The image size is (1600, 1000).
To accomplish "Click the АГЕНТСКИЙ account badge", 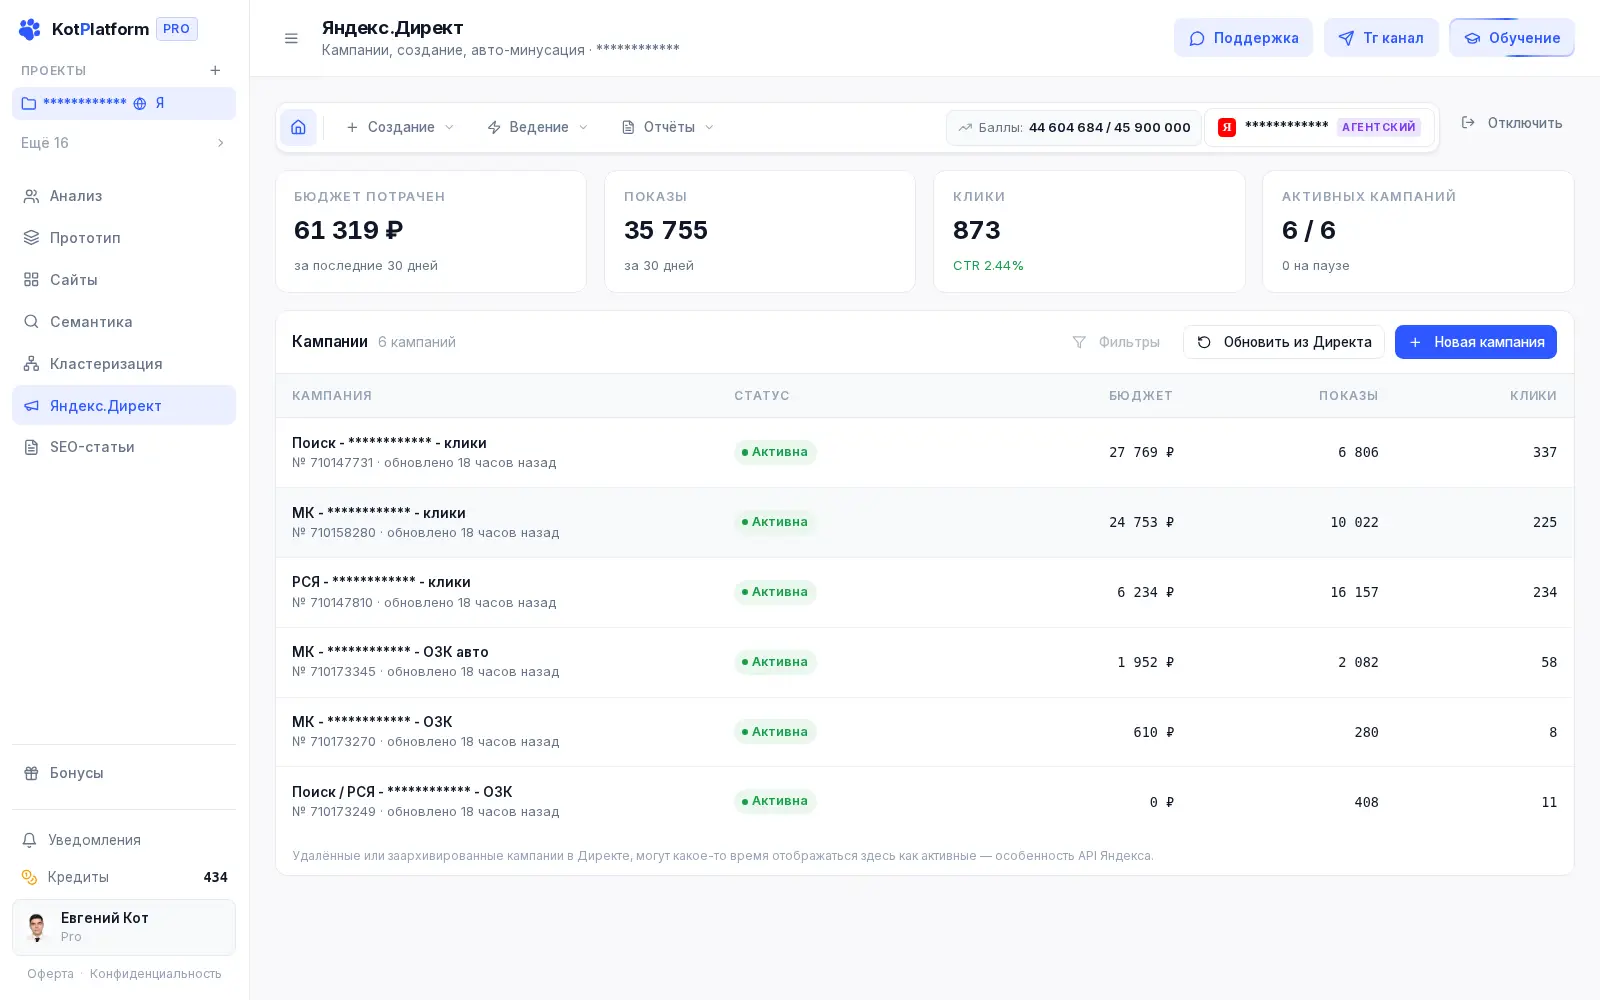I will [1379, 127].
